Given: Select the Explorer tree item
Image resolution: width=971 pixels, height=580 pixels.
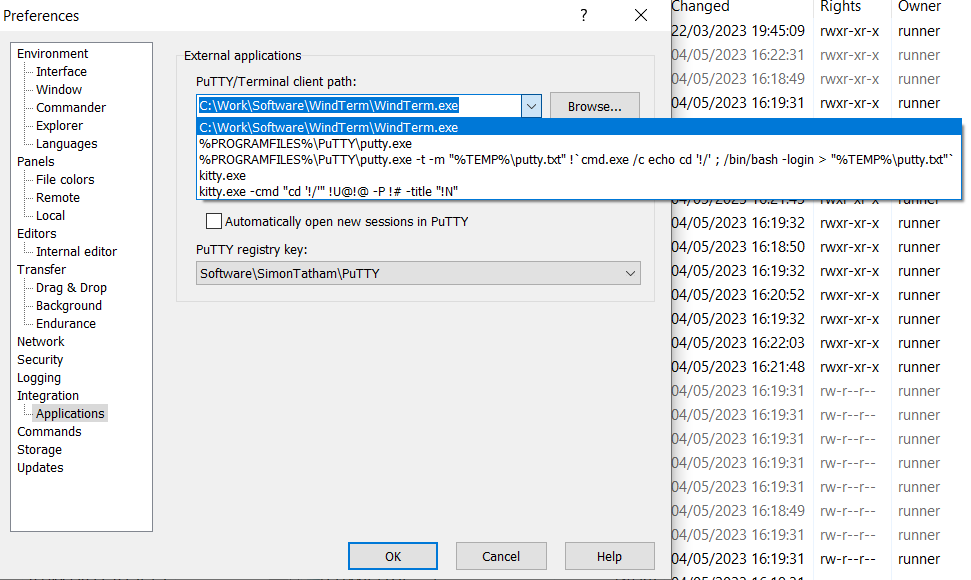Looking at the screenshot, I should click(x=59, y=125).
